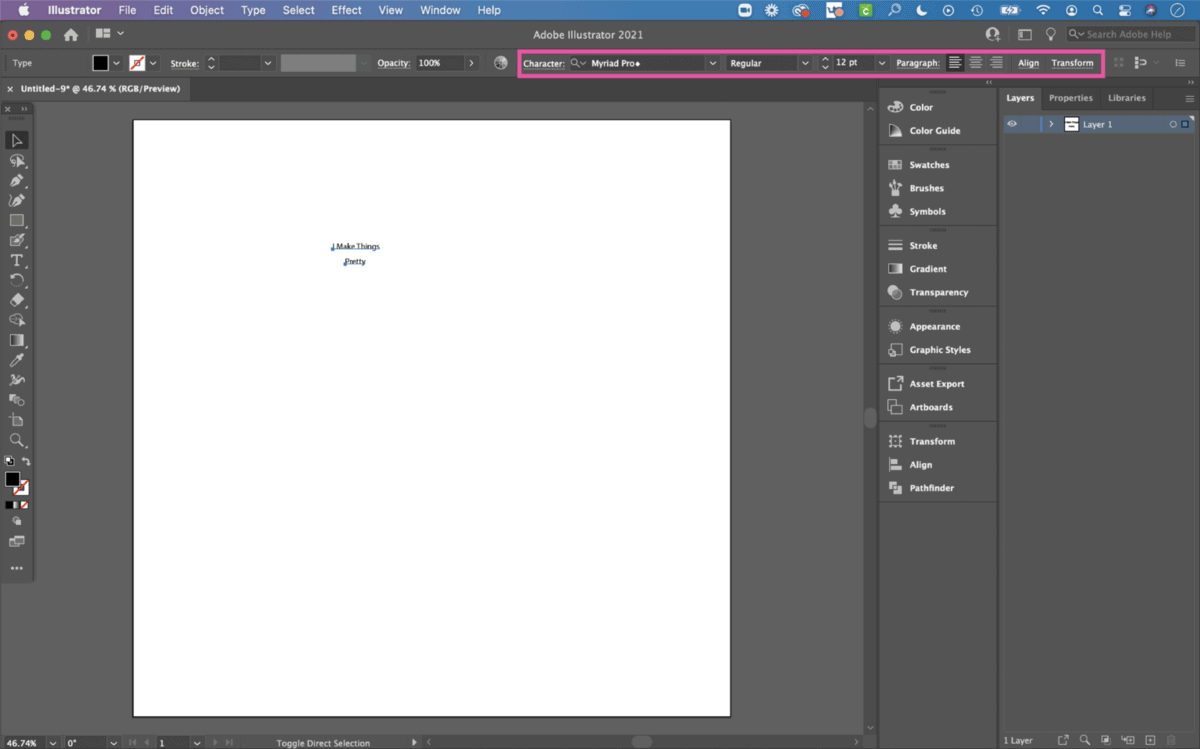The image size is (1200, 749).
Task: Open the Pathfinder panel
Action: 929,488
